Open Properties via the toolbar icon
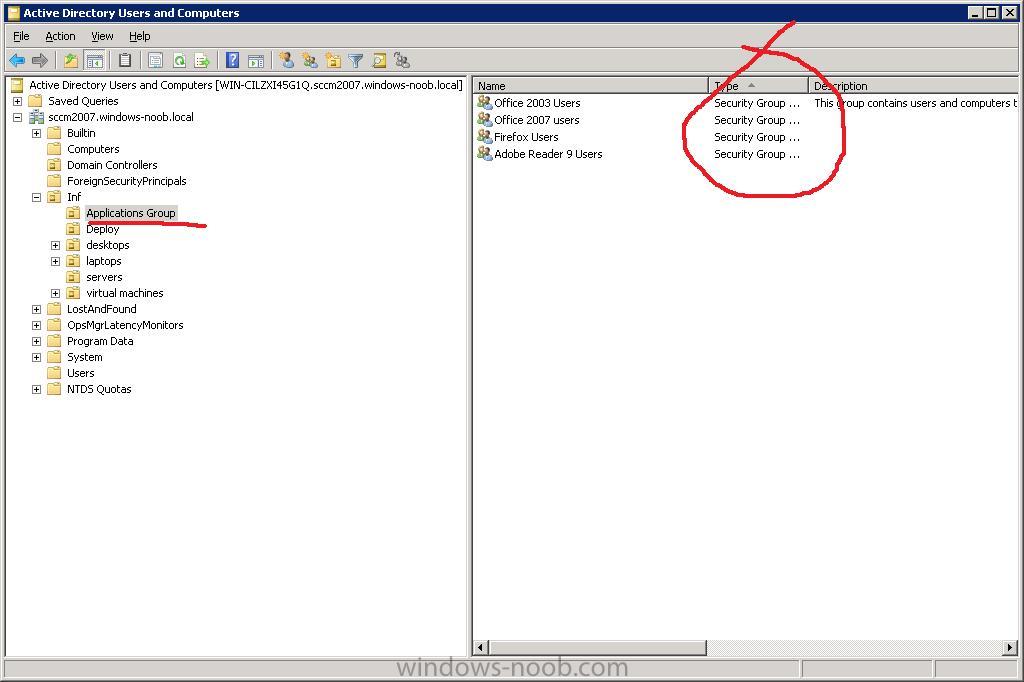Screen dimensions: 1024x682 155,61
